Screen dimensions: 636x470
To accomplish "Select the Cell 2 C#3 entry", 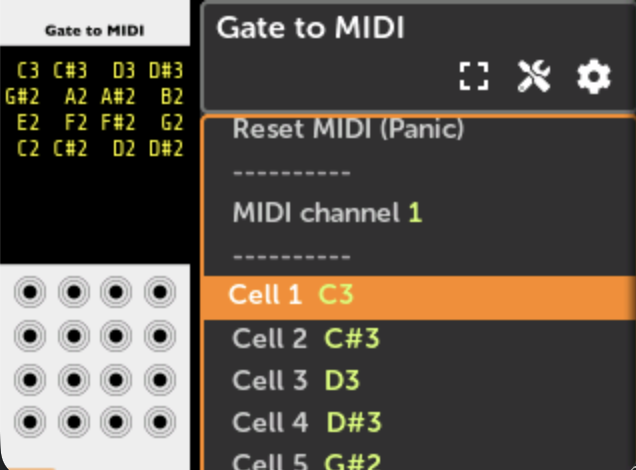I will click(419, 338).
